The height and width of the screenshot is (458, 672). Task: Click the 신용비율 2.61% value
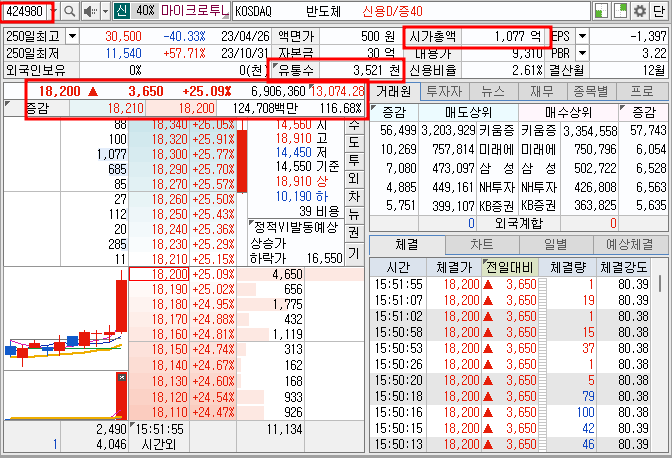[x=527, y=70]
